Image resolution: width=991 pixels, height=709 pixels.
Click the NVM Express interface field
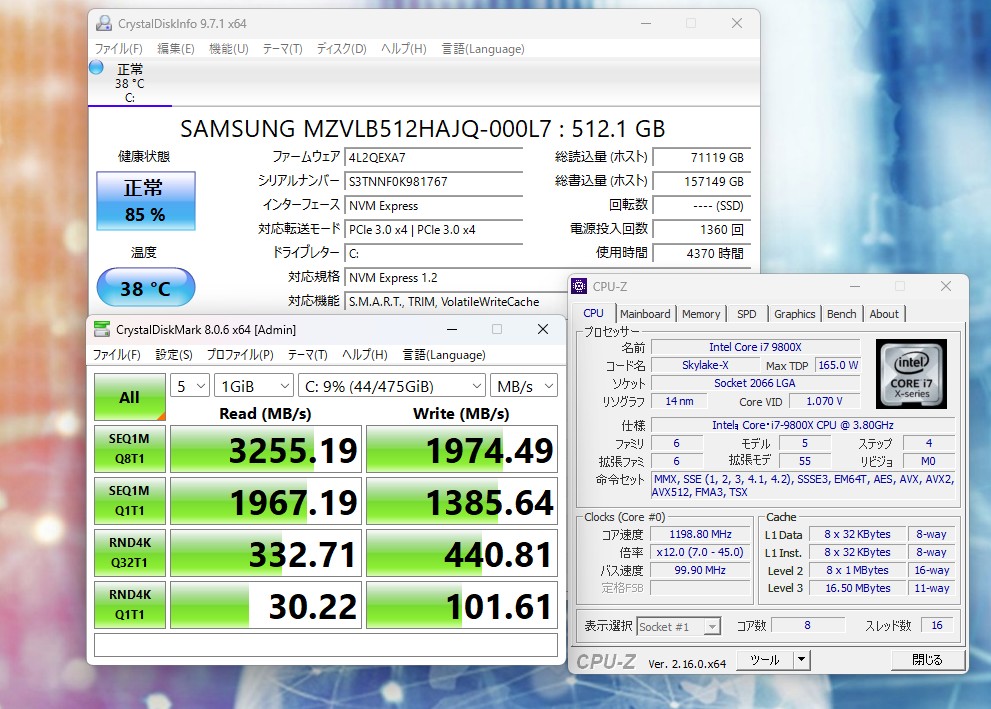click(x=434, y=205)
